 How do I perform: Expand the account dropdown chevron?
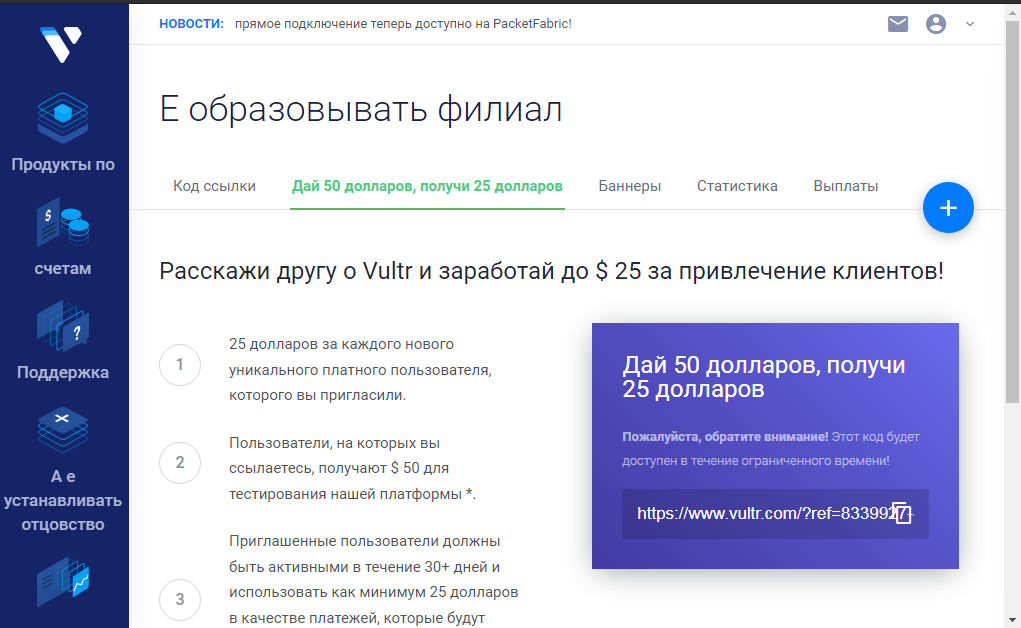point(970,24)
